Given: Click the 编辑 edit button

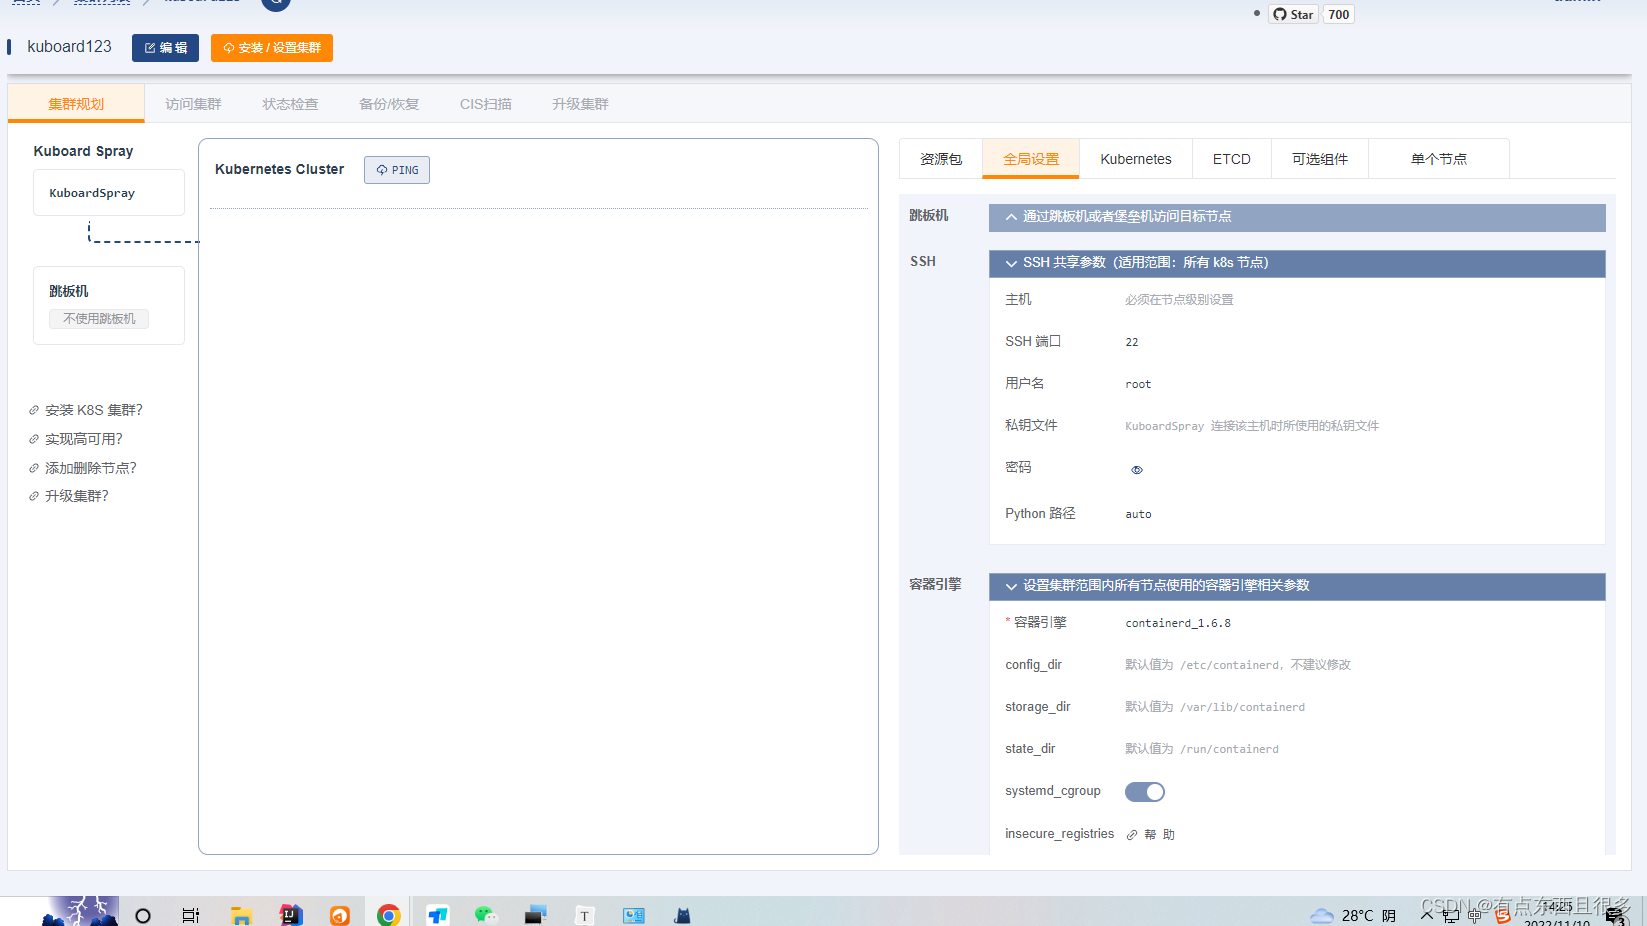Looking at the screenshot, I should point(165,48).
